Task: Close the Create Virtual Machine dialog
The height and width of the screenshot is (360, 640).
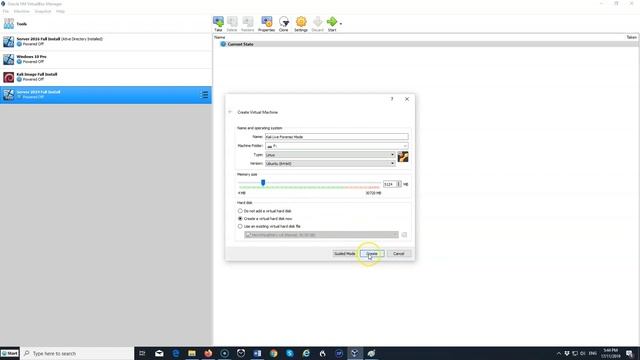Action: [x=407, y=99]
